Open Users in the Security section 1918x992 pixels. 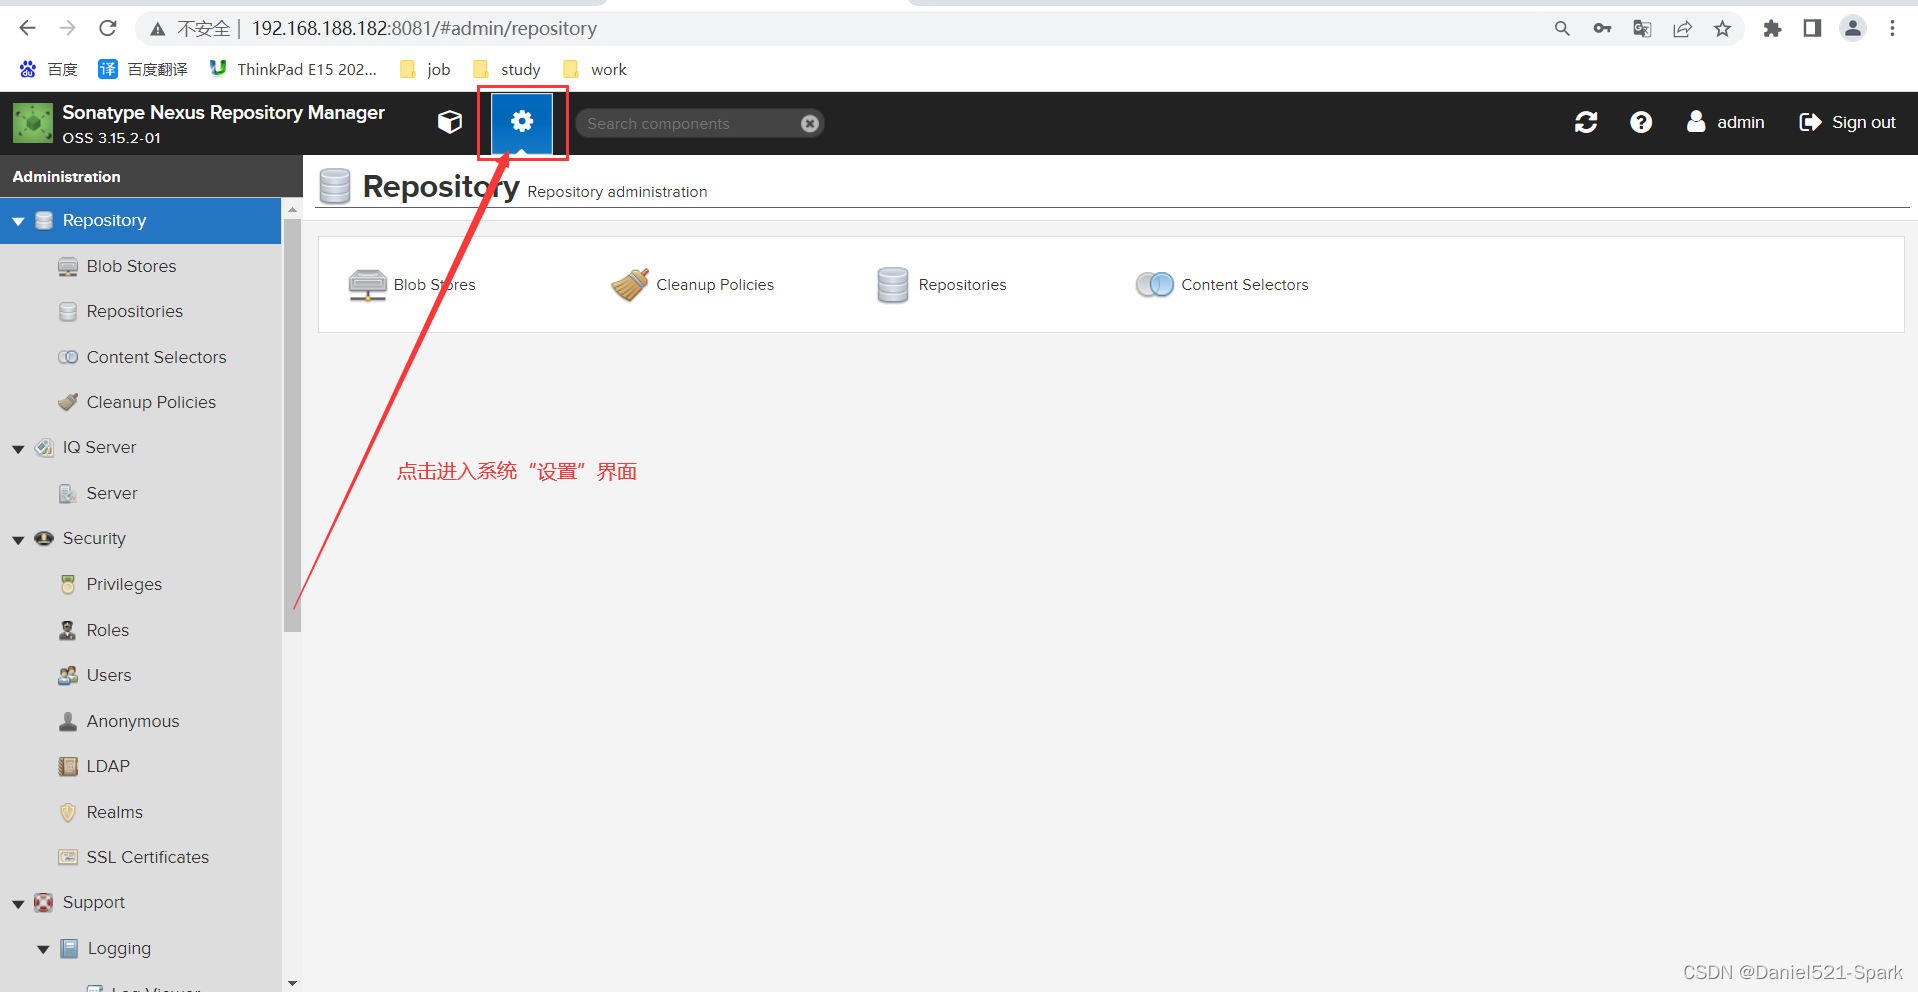pyautogui.click(x=108, y=675)
